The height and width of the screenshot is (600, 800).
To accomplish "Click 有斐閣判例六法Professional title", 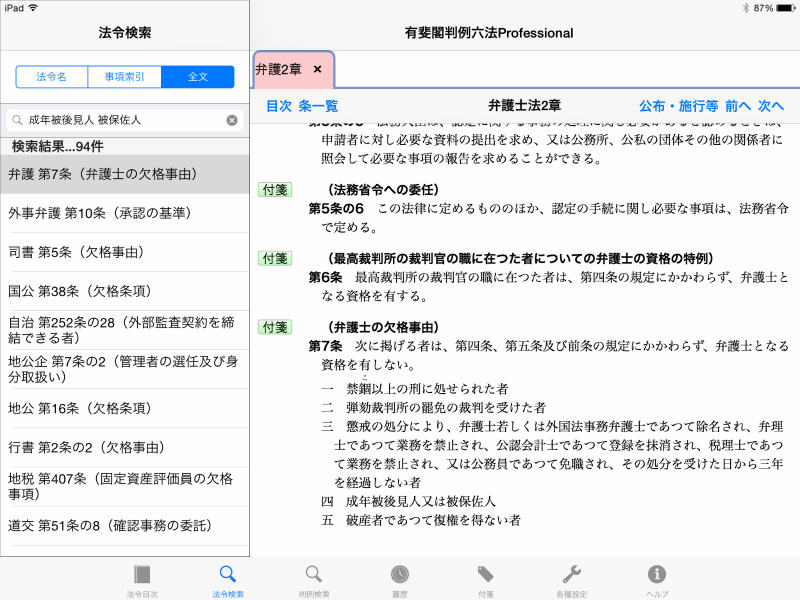I will (x=489, y=33).
